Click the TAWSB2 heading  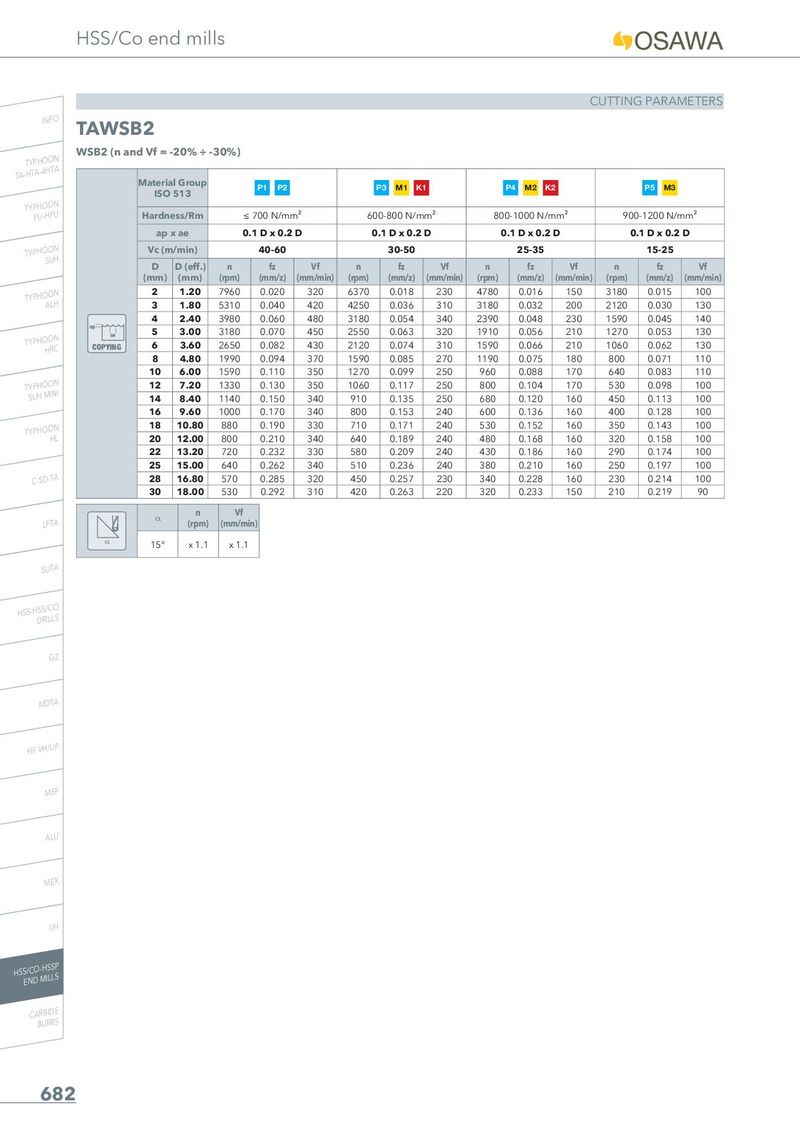coord(116,129)
